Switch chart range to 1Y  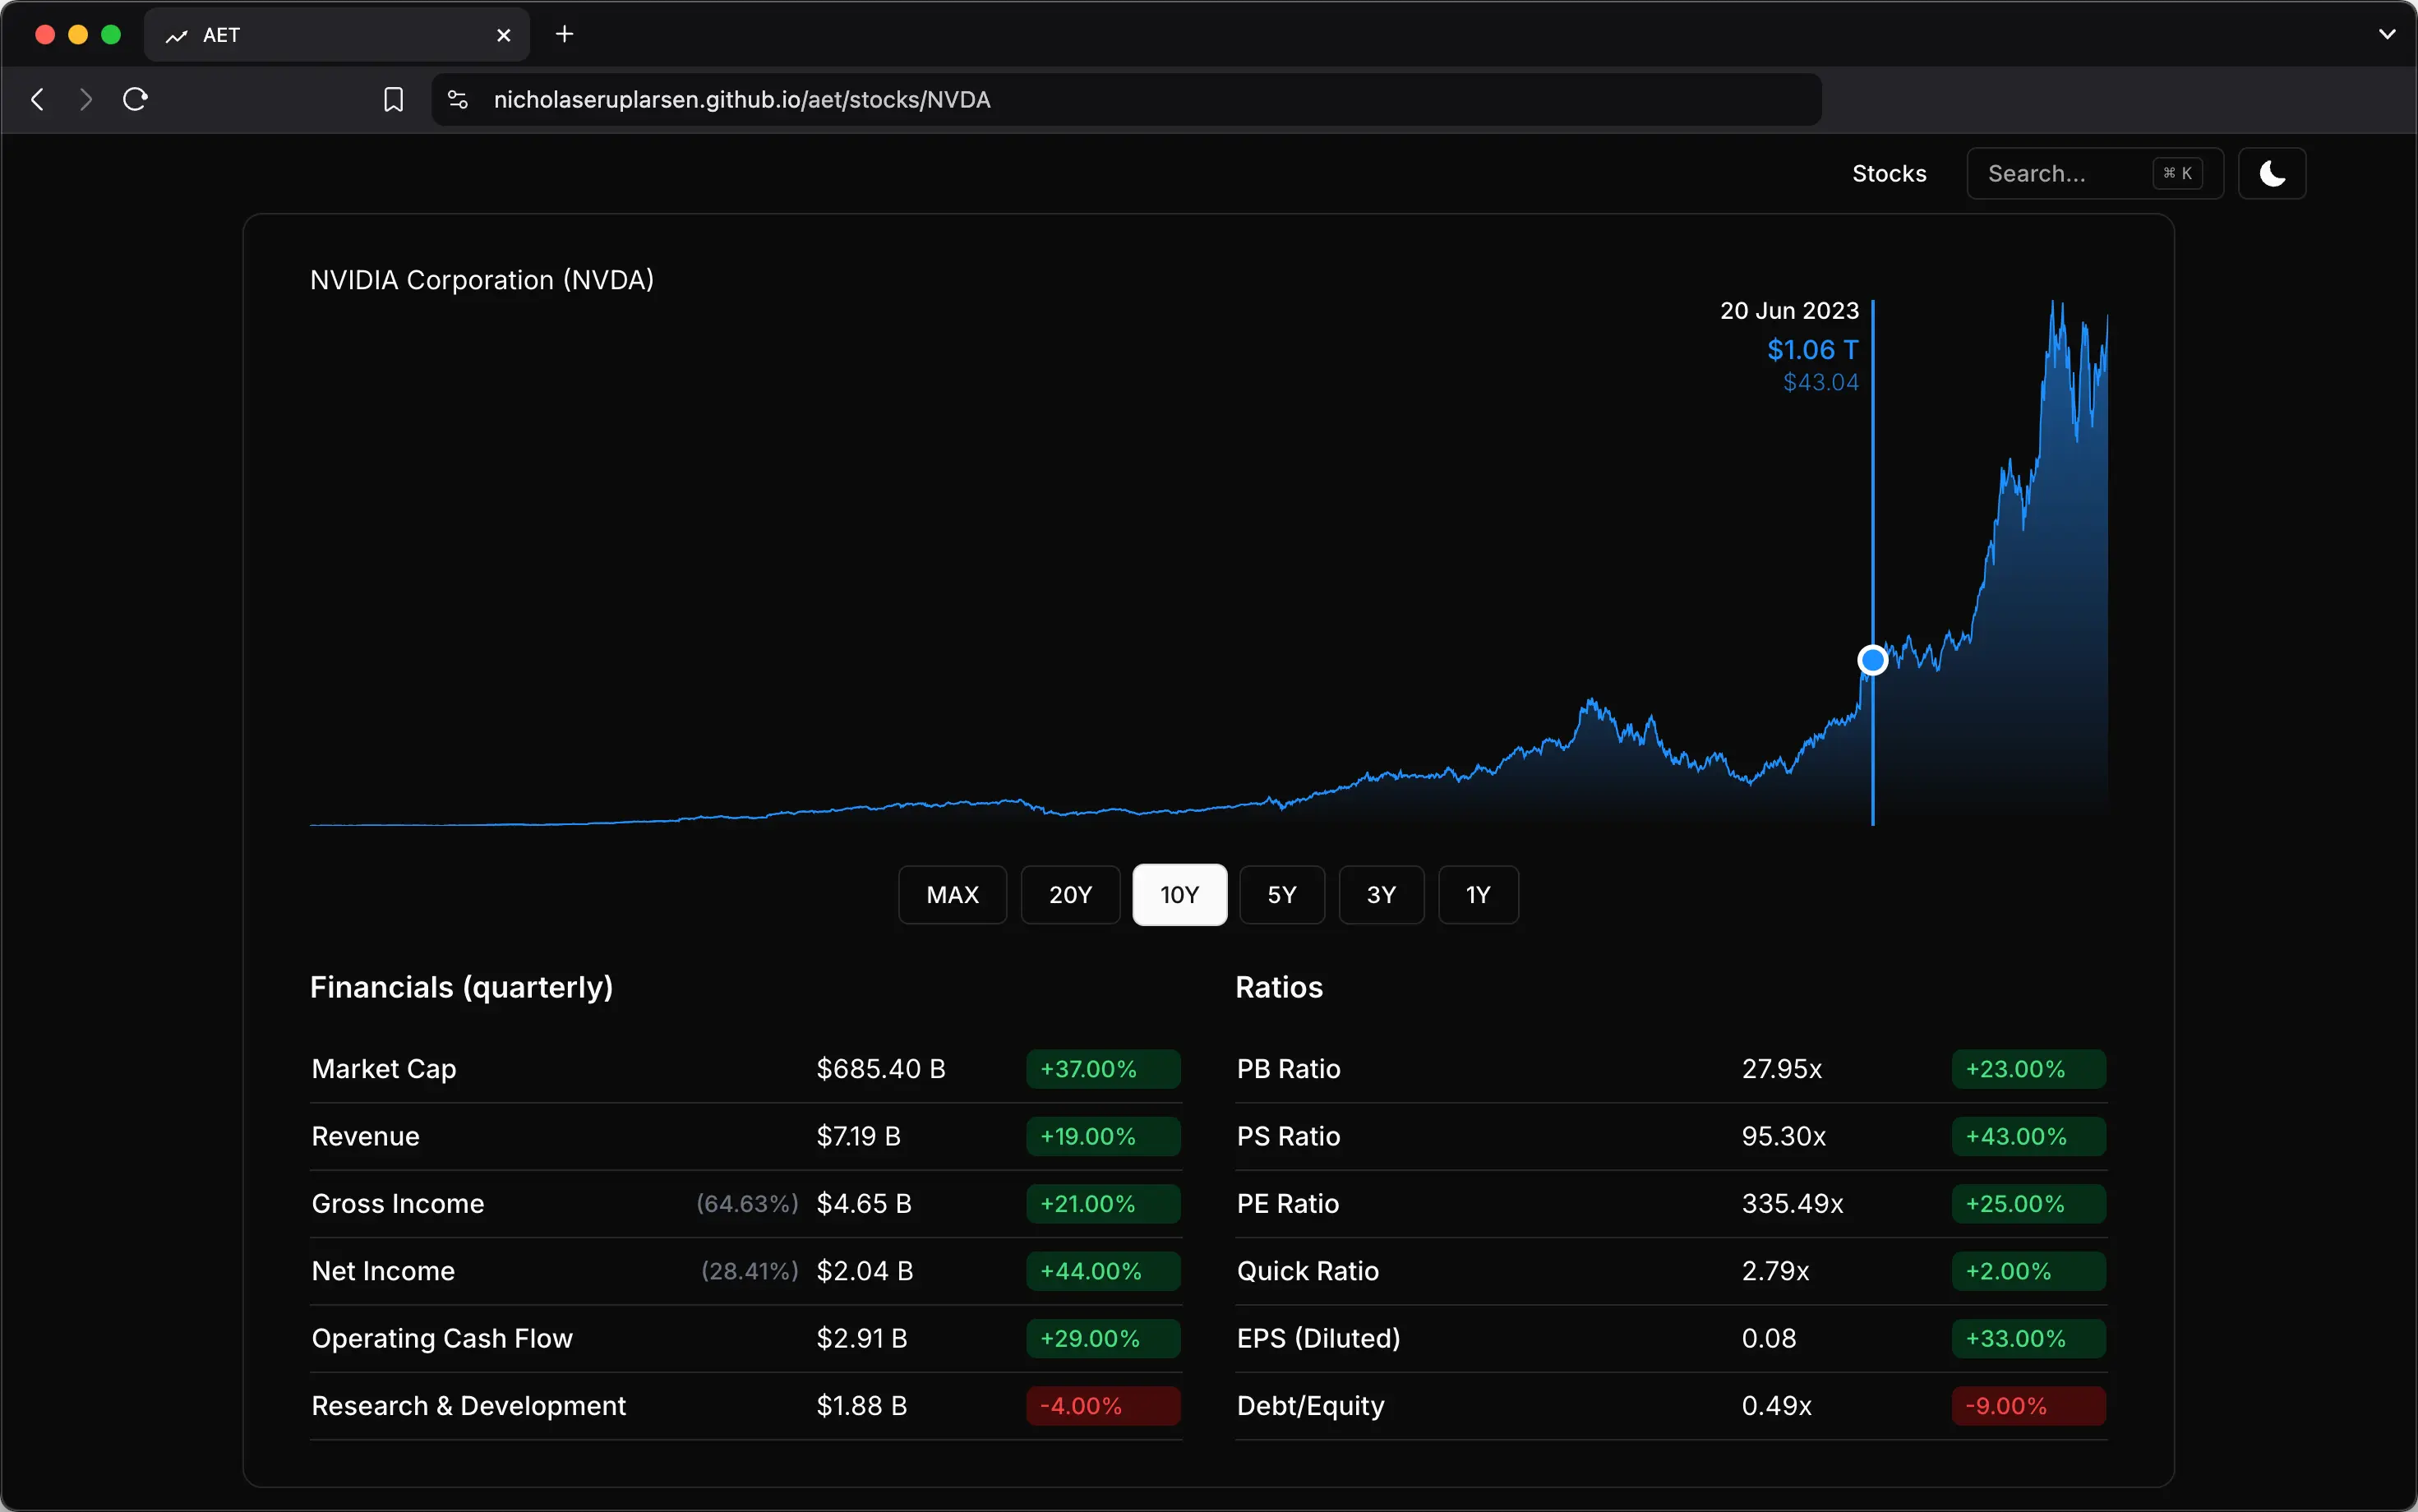1478,895
